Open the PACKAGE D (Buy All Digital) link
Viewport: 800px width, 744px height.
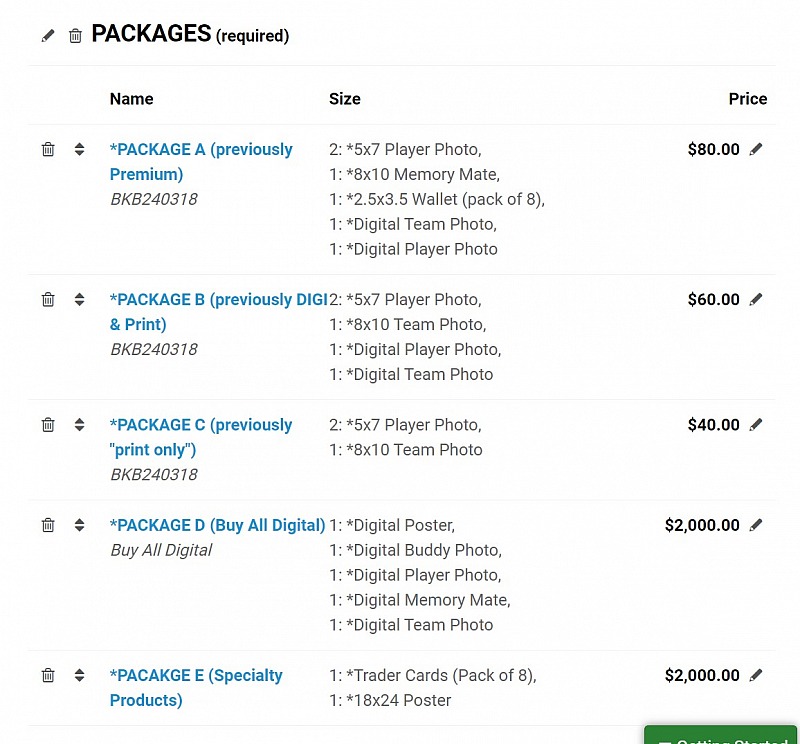pos(217,525)
